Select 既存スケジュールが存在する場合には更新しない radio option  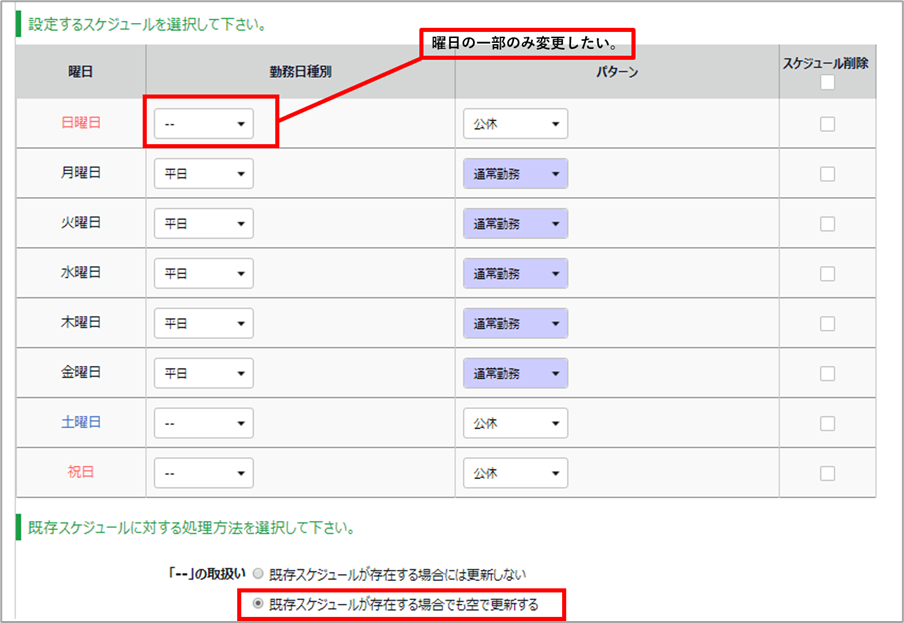click(x=259, y=574)
